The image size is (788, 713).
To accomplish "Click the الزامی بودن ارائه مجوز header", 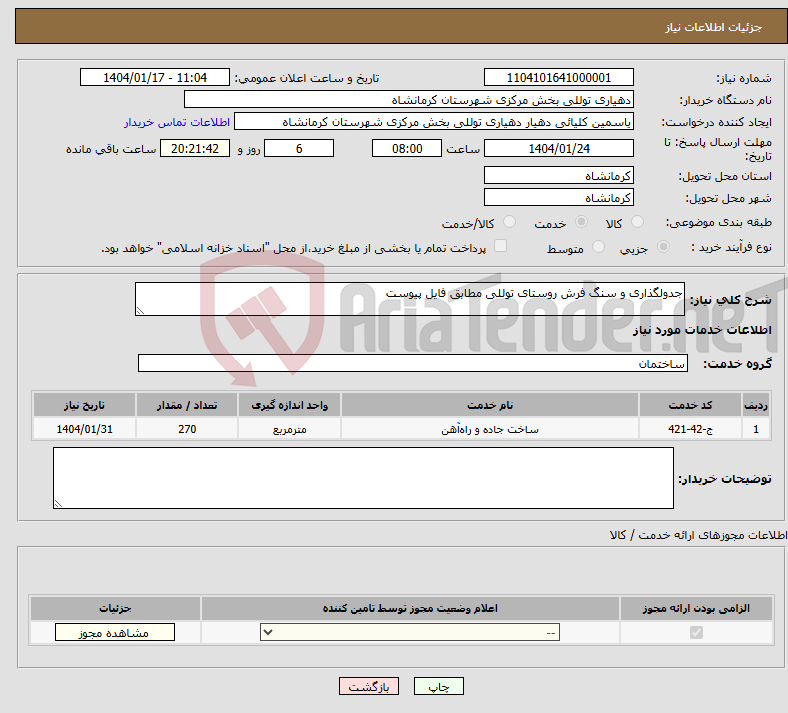I will [x=696, y=608].
